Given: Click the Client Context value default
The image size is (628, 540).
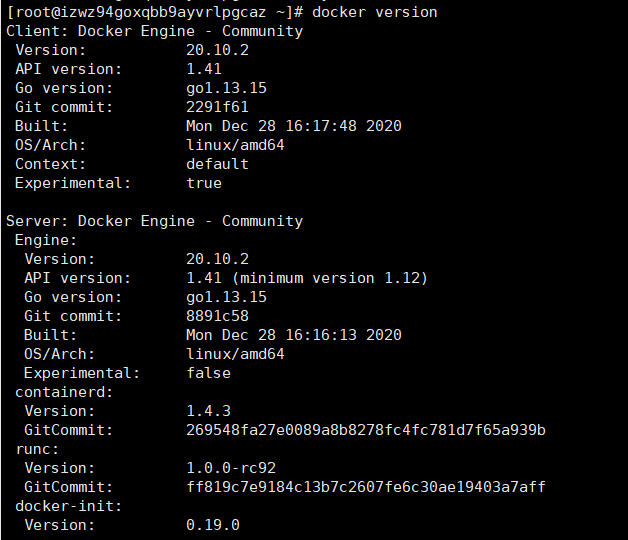Looking at the screenshot, I should [217, 164].
